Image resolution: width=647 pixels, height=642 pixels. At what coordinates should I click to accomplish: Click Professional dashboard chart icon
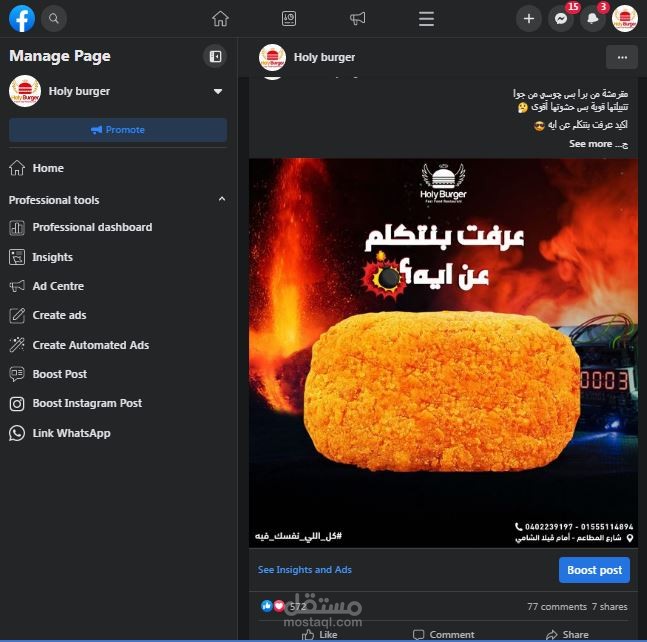tap(17, 228)
